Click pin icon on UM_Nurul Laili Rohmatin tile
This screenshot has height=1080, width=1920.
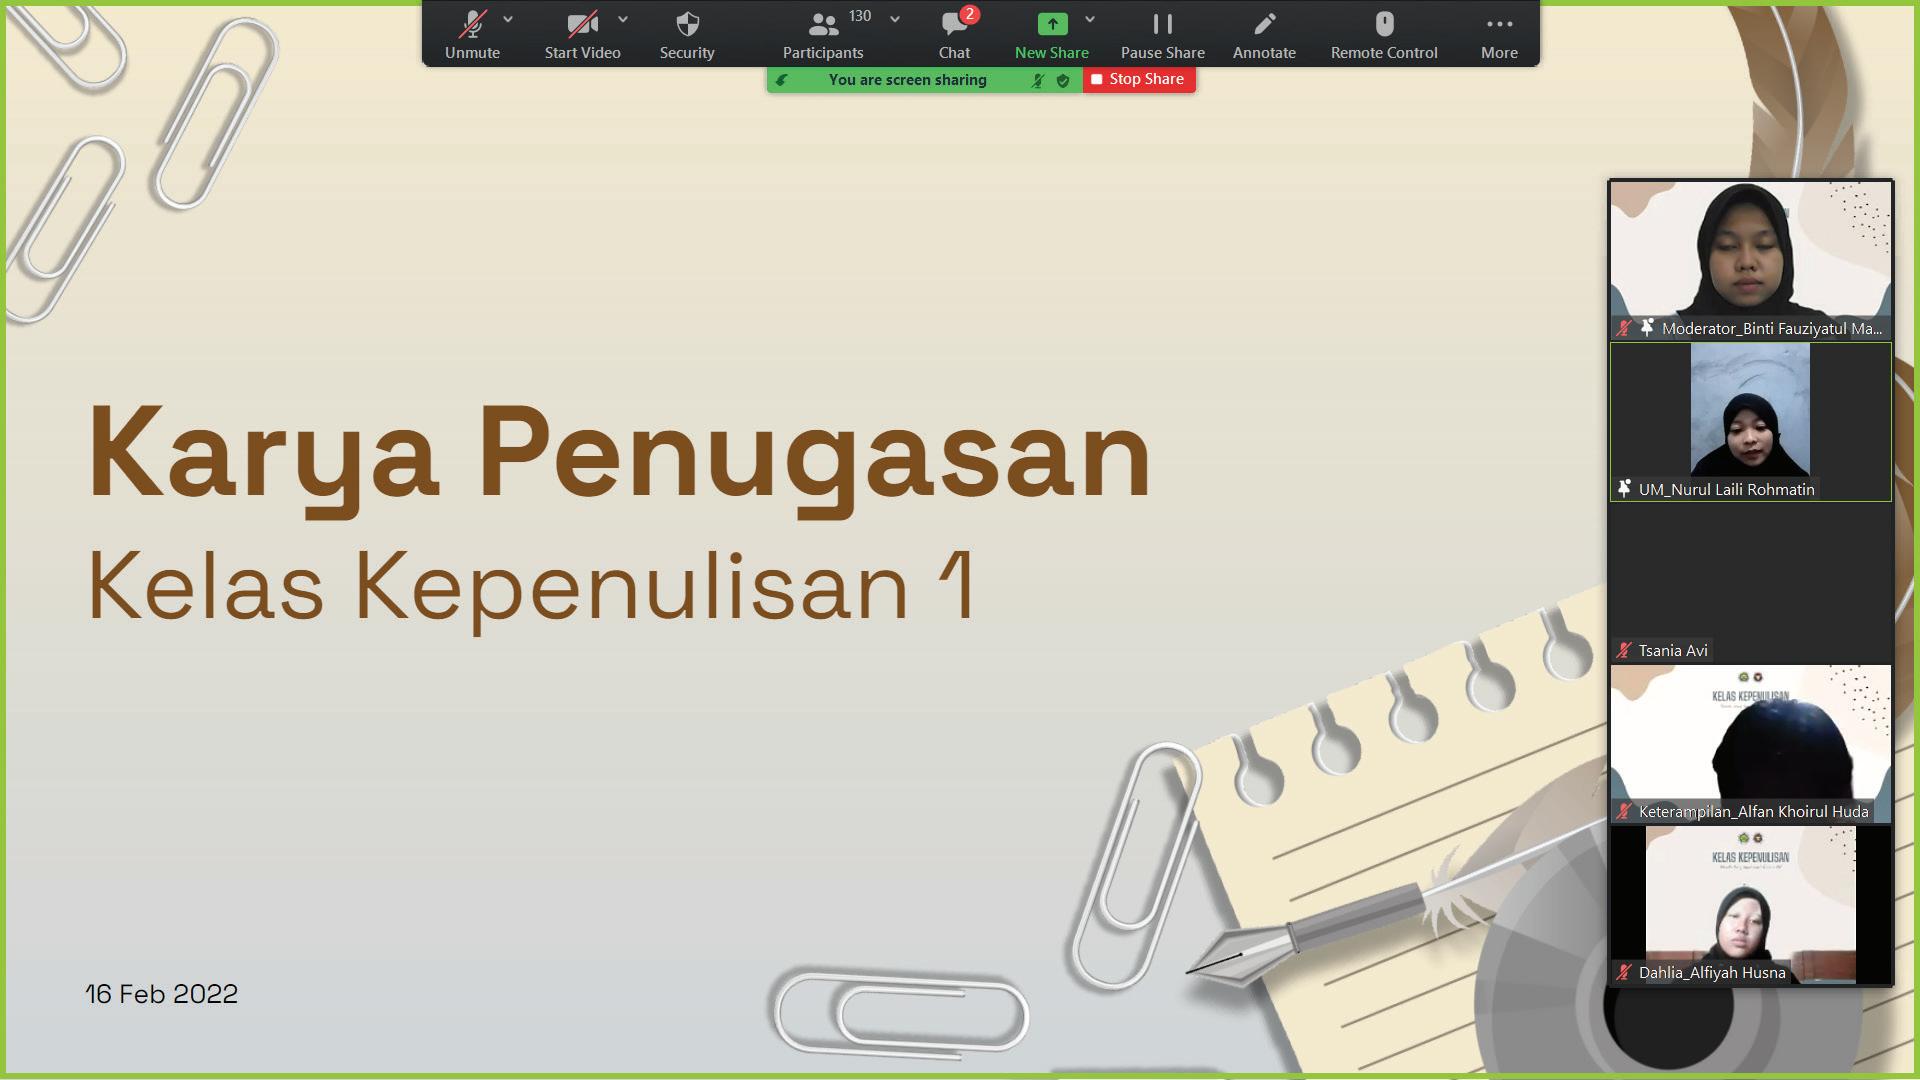tap(1624, 488)
